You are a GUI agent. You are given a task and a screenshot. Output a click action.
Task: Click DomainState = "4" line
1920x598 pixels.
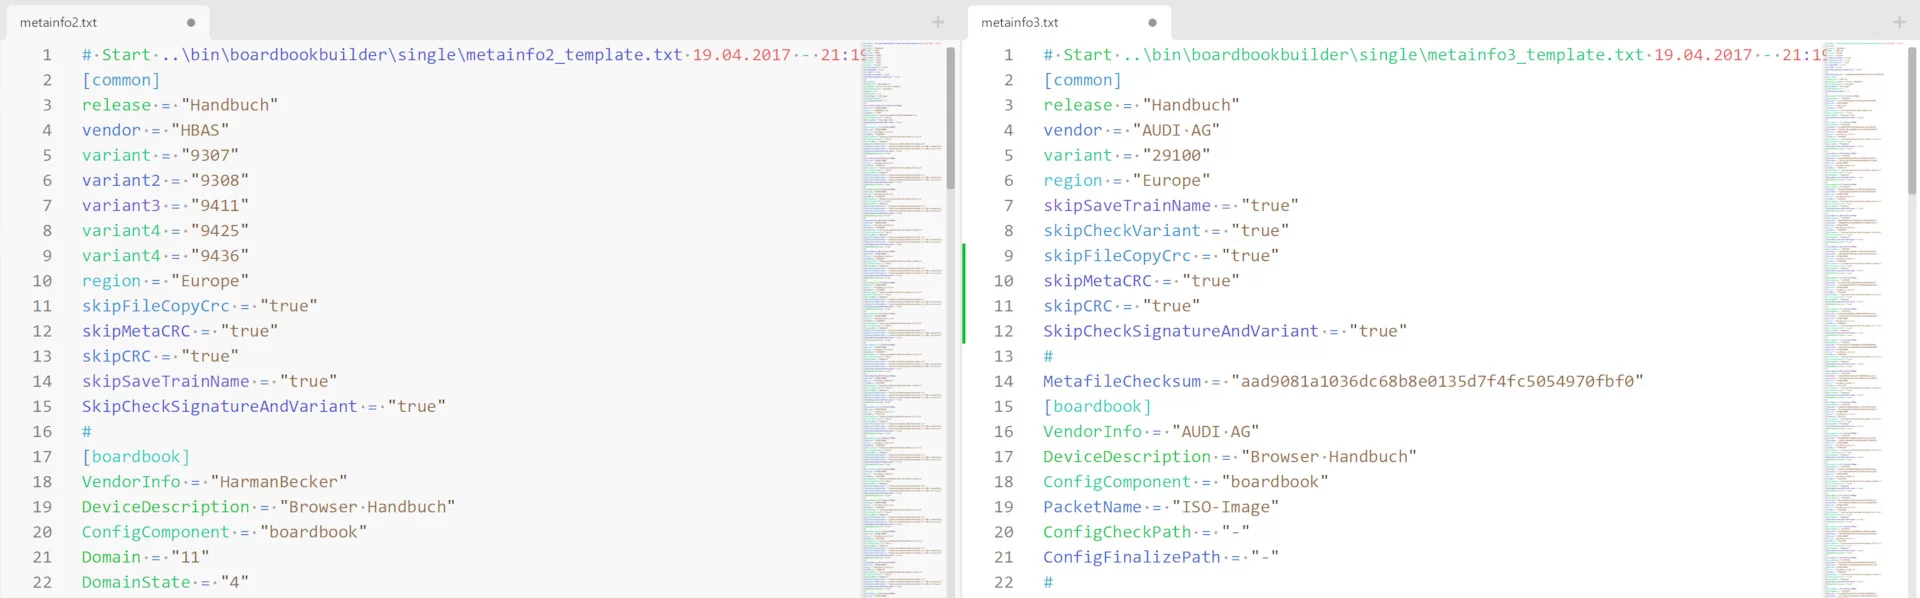point(165,582)
